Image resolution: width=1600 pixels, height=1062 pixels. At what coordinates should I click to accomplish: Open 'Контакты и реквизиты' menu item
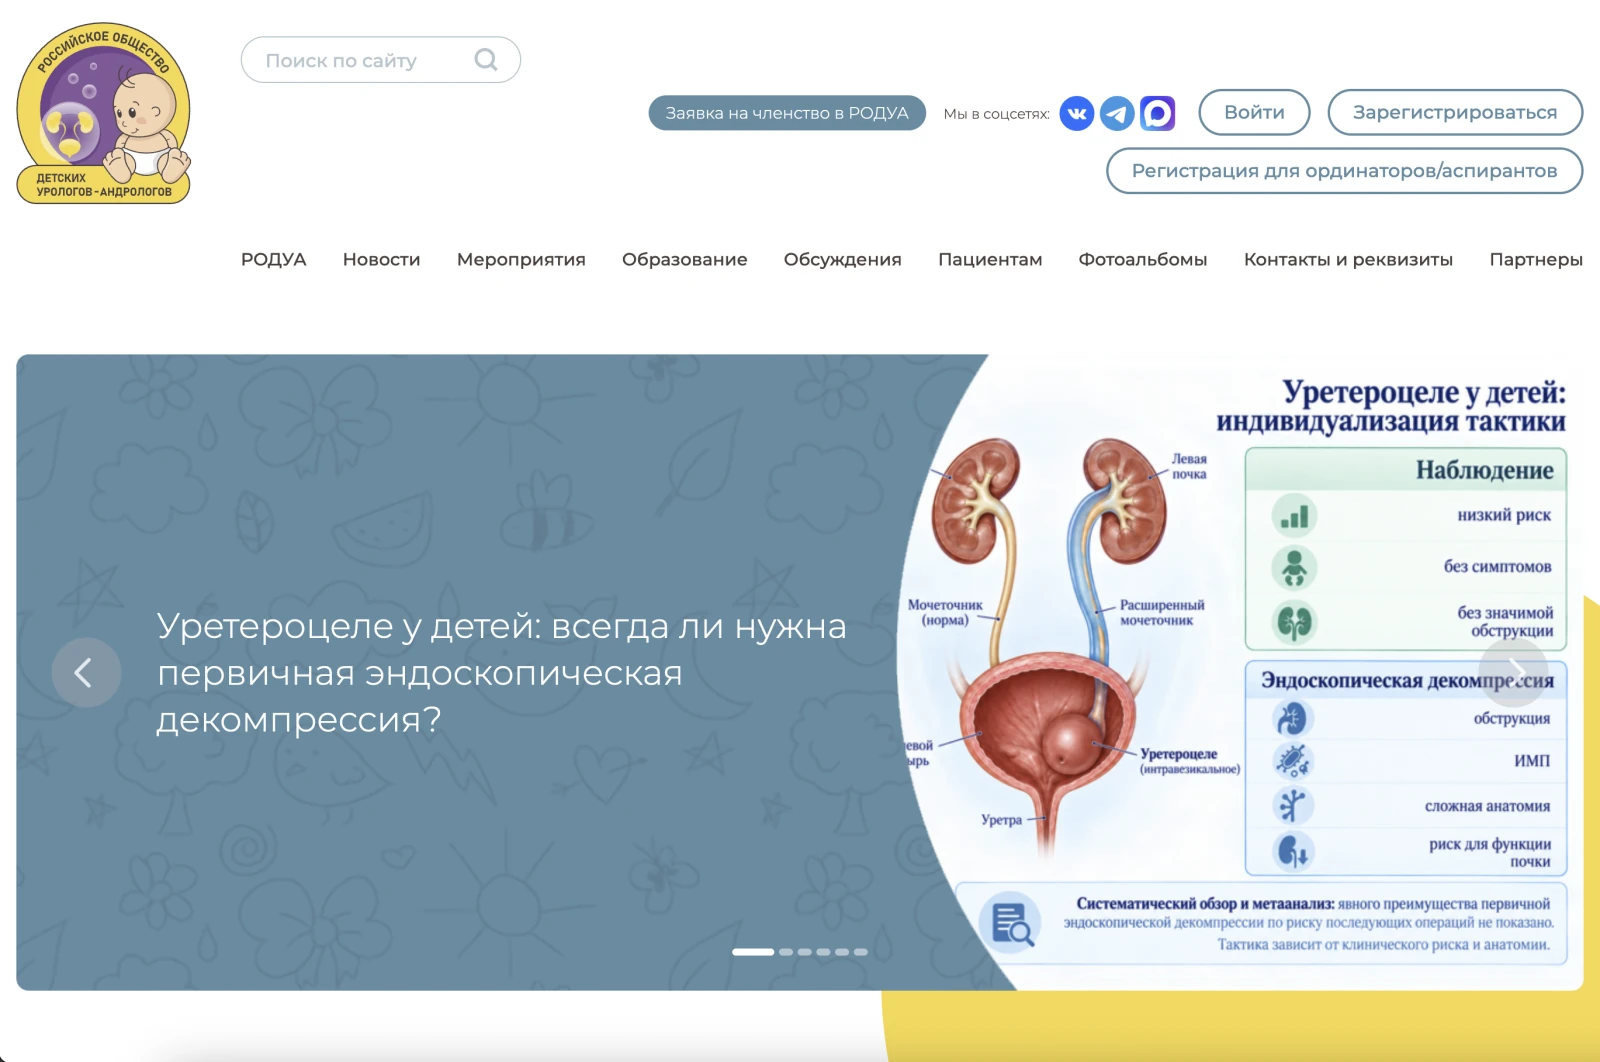tap(1348, 259)
